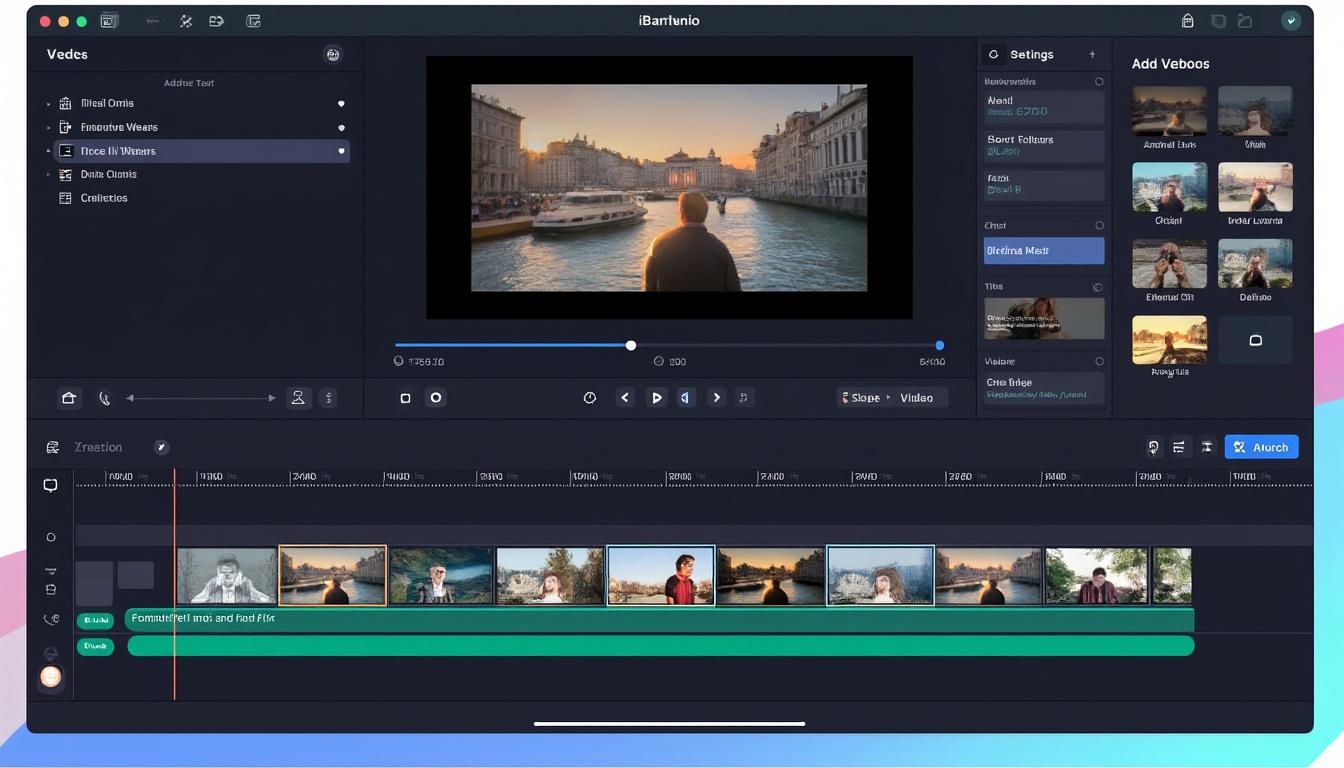Click the text-align icon left of Aturch
This screenshot has width=1344, height=768.
point(1207,447)
